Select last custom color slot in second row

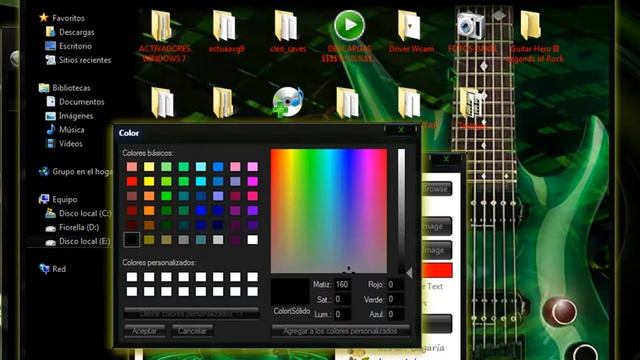tap(253, 291)
